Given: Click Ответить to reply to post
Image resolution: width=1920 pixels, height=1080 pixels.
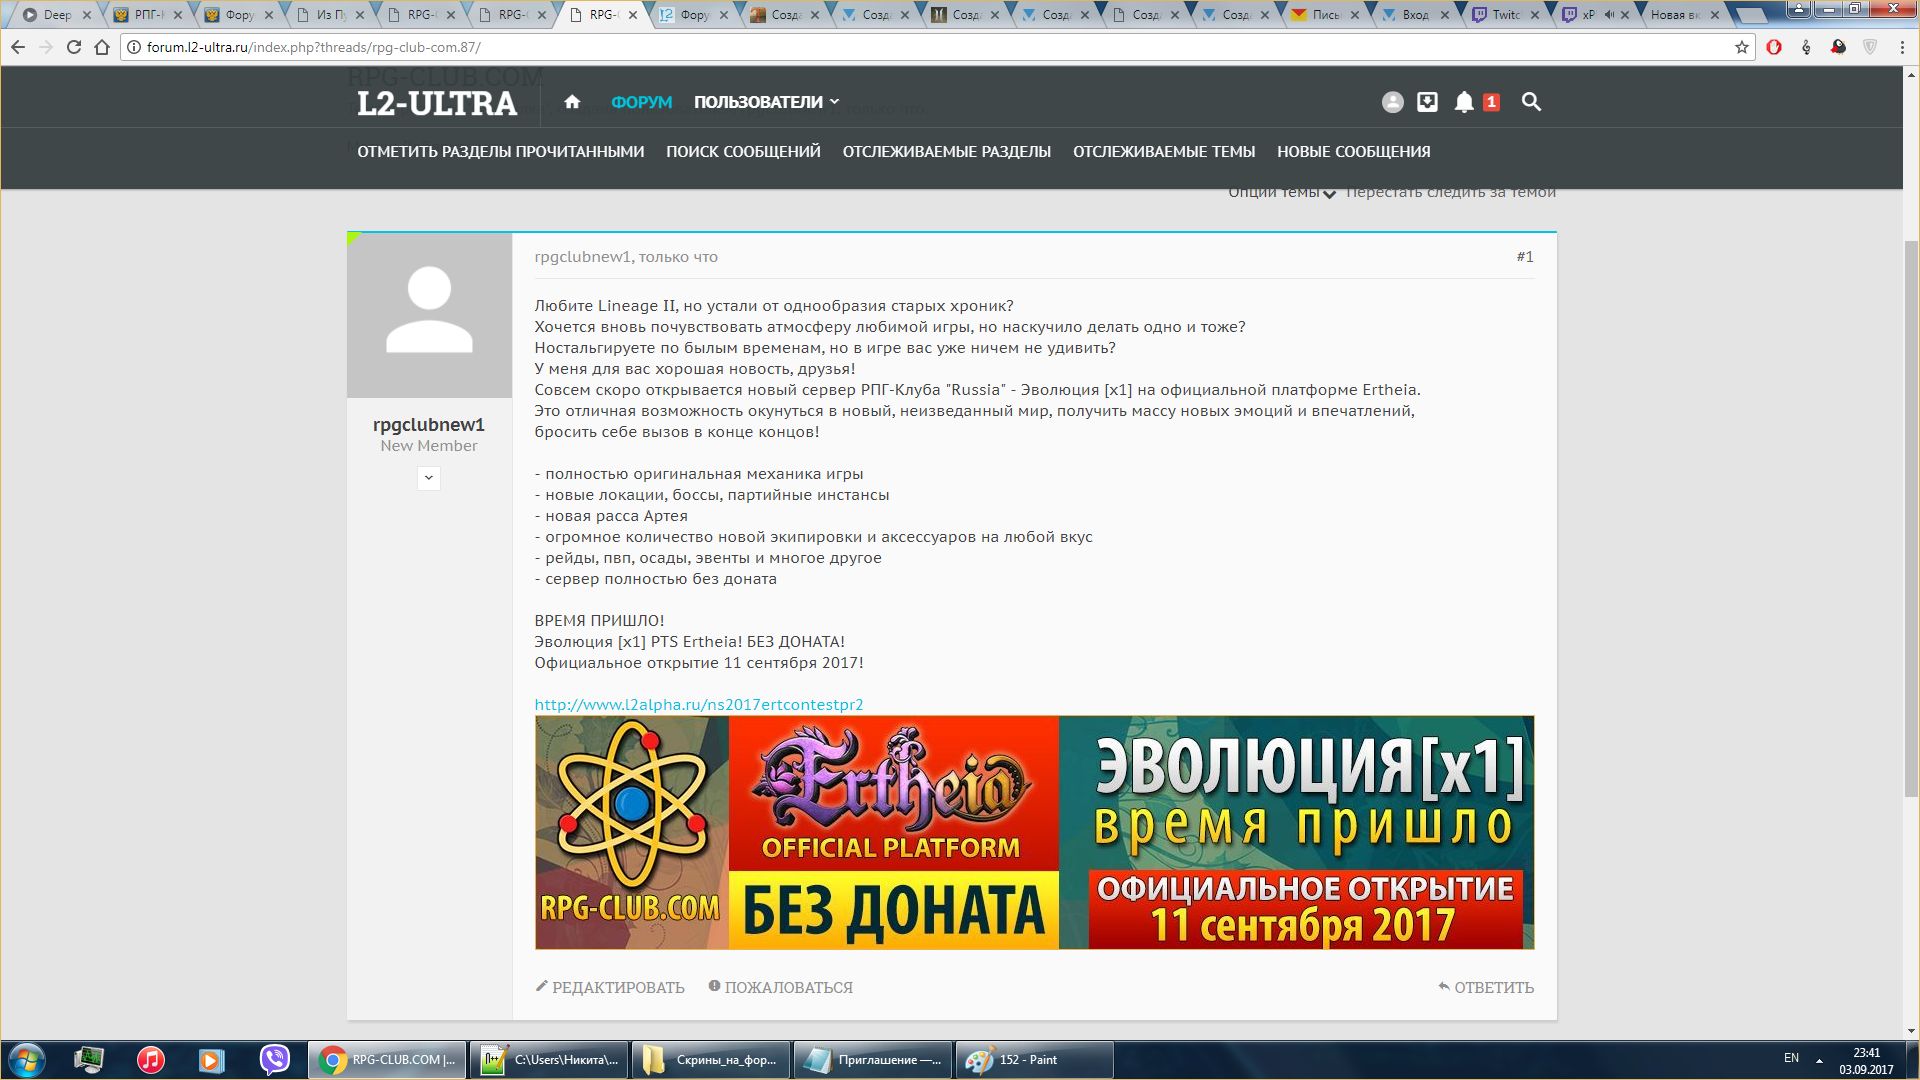Looking at the screenshot, I should (x=1486, y=987).
